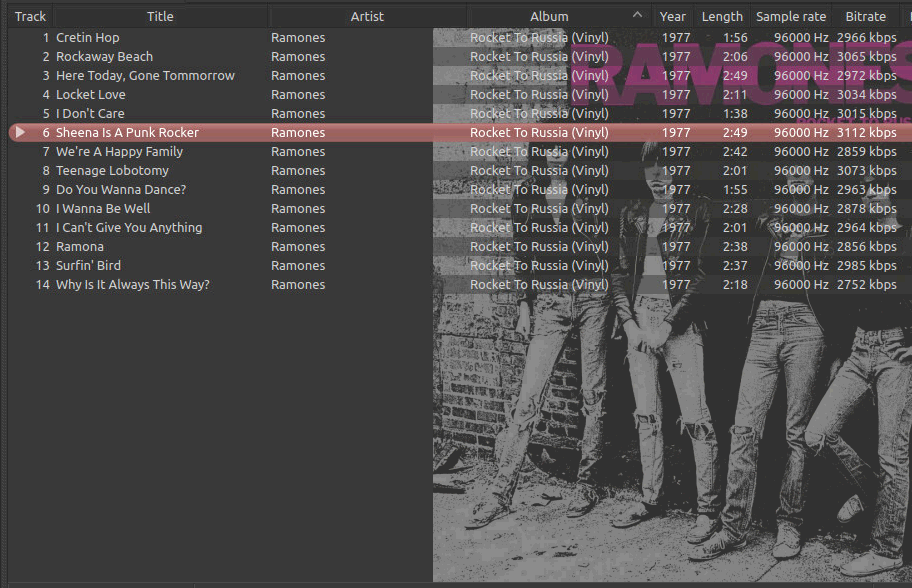Select the track Surfin' Bird
912x588 pixels.
88,266
